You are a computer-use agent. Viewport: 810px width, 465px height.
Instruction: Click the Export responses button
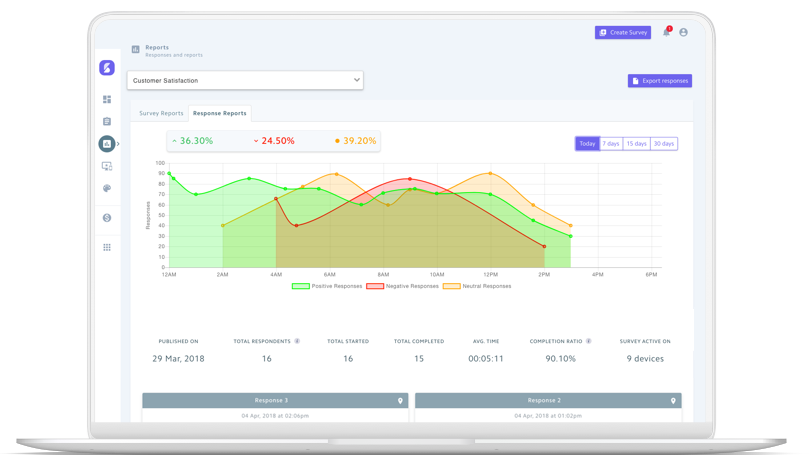pyautogui.click(x=660, y=81)
